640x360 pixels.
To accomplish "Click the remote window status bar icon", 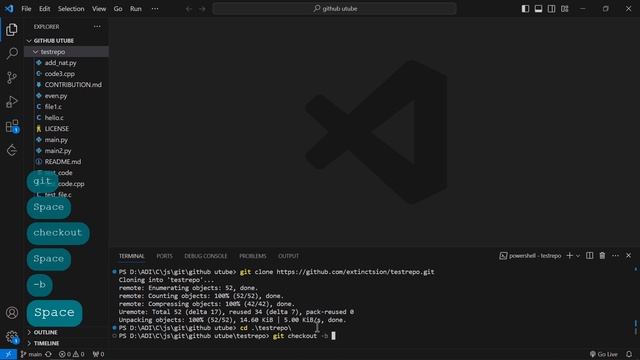I will [8, 354].
